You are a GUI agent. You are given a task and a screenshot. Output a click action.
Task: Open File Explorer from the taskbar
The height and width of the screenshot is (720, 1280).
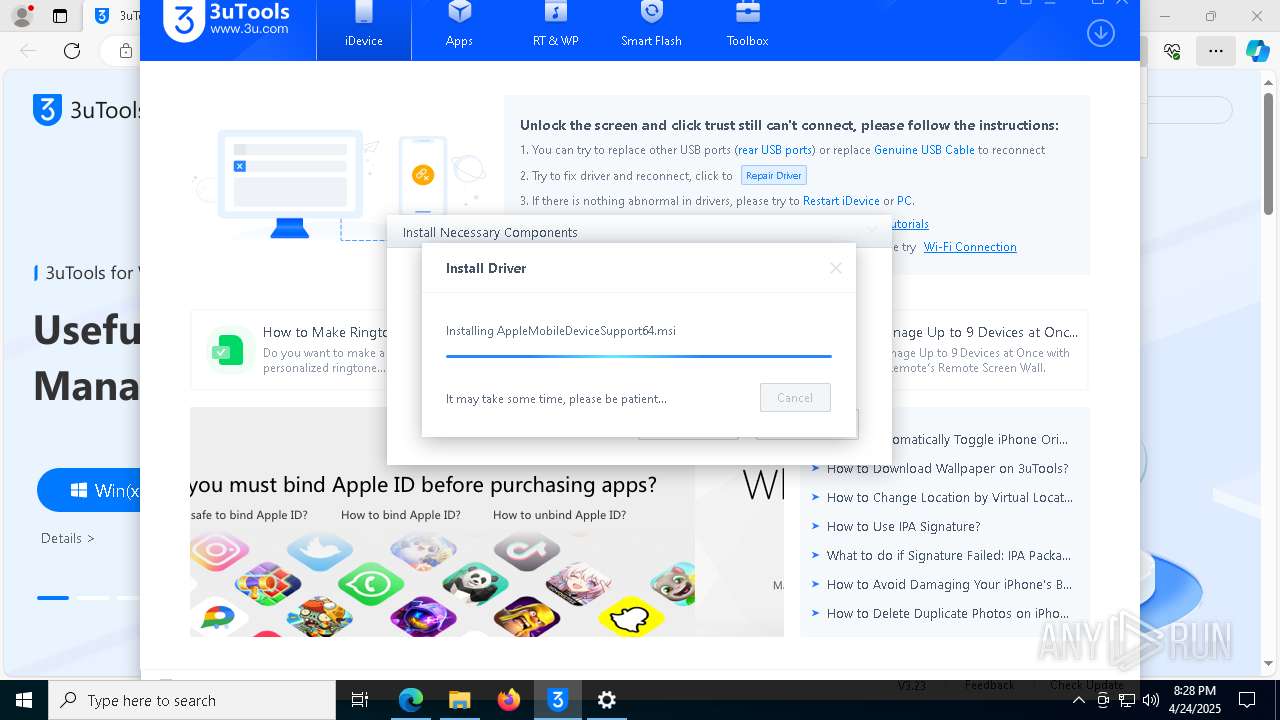(459, 700)
